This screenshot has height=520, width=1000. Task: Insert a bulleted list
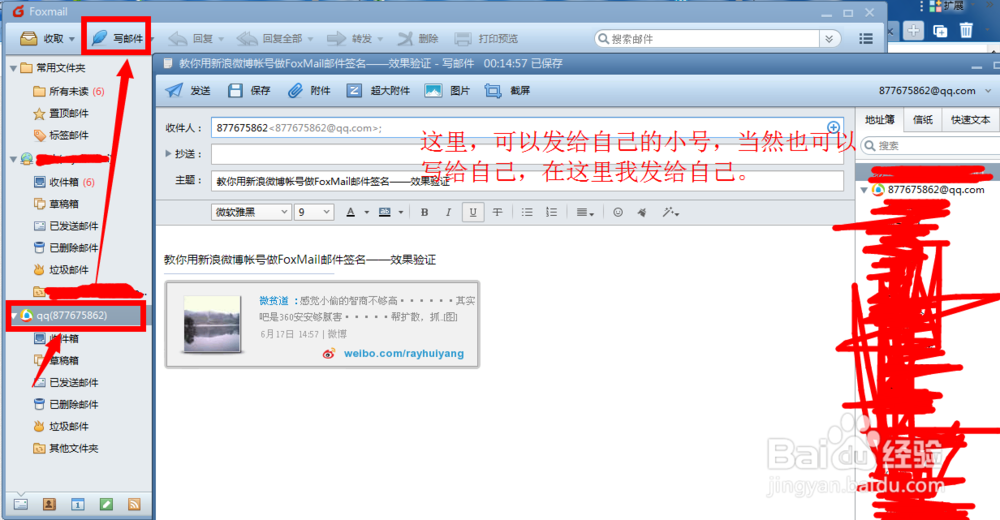pos(527,212)
